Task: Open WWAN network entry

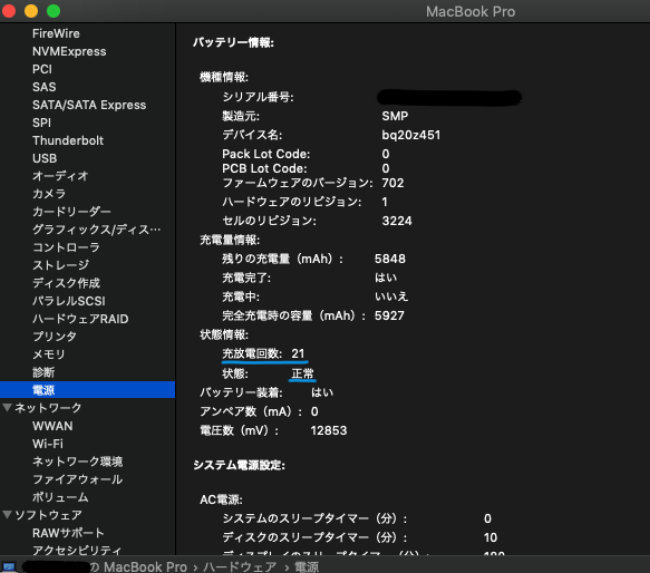Action: click(x=53, y=426)
